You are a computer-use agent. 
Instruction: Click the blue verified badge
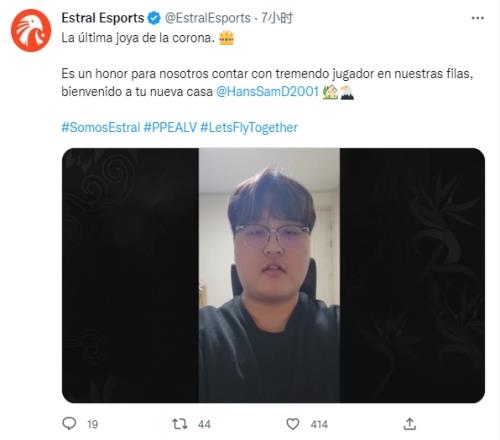tap(154, 18)
